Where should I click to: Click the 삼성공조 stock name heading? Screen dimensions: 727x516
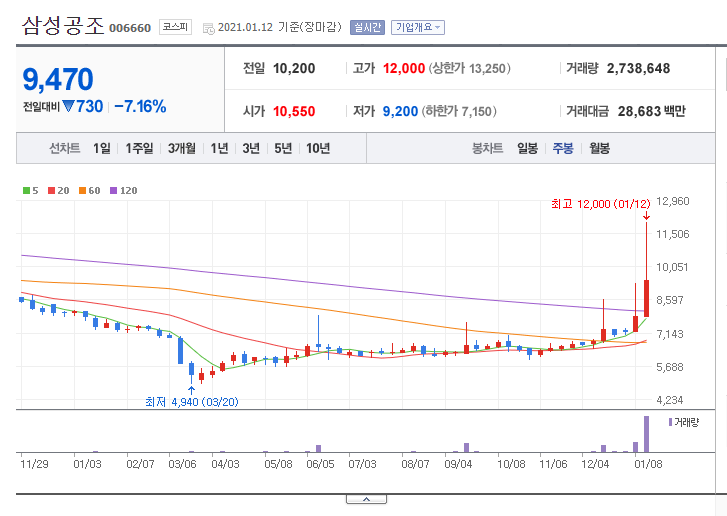pos(63,25)
